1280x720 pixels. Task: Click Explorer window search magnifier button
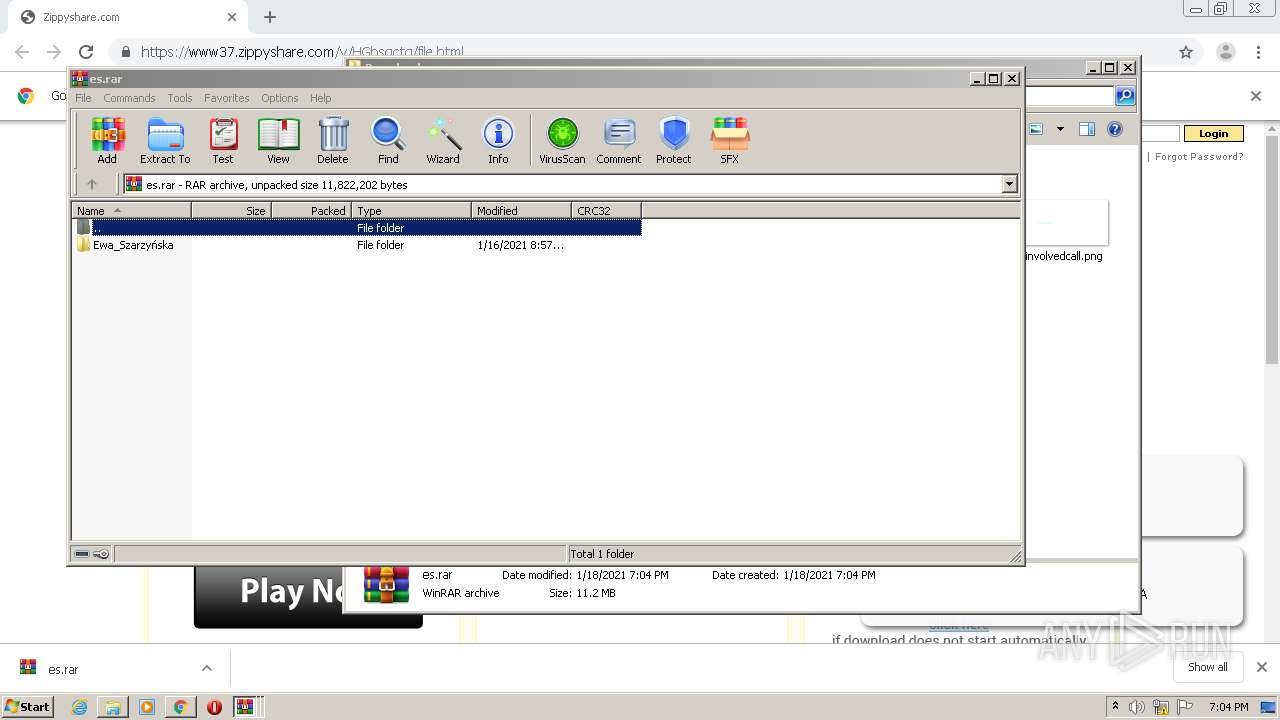(x=1125, y=96)
